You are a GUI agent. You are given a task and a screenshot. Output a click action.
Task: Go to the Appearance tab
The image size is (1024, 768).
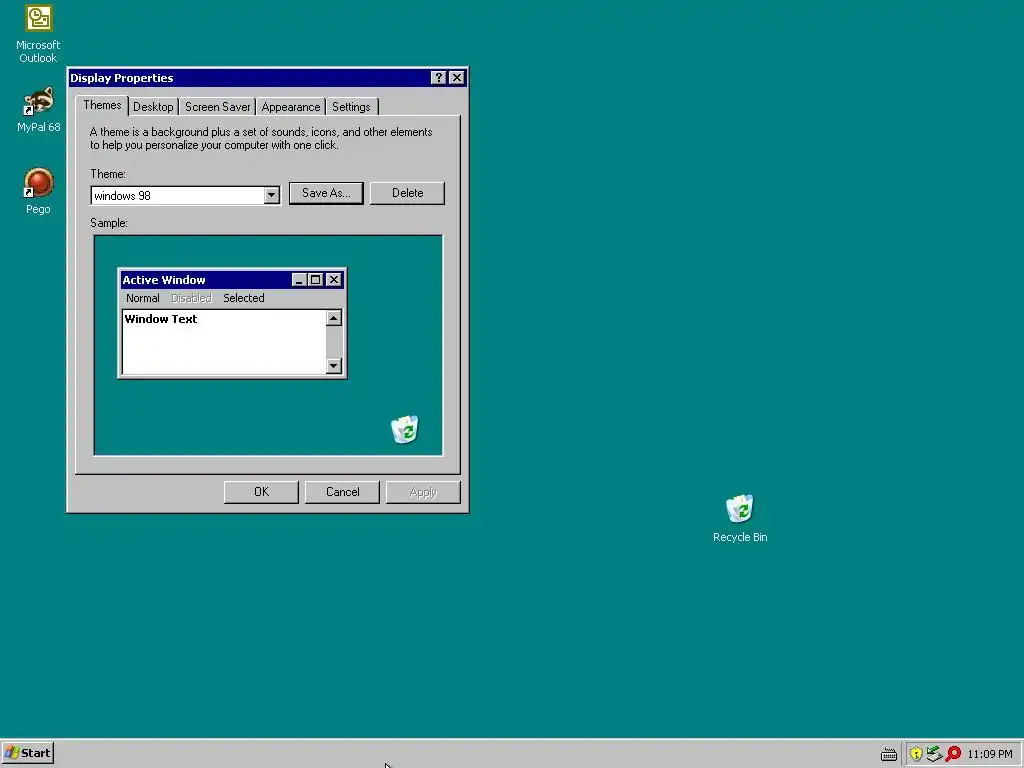(291, 107)
